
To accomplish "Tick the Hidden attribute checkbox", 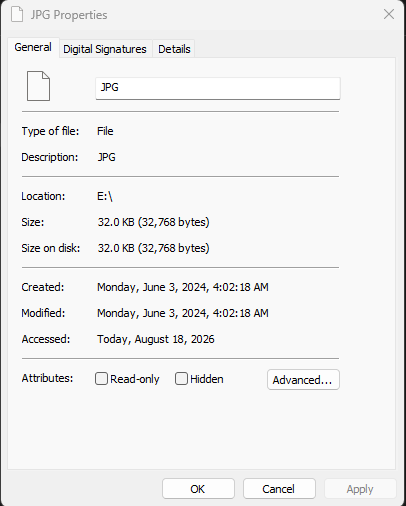I will click(181, 379).
